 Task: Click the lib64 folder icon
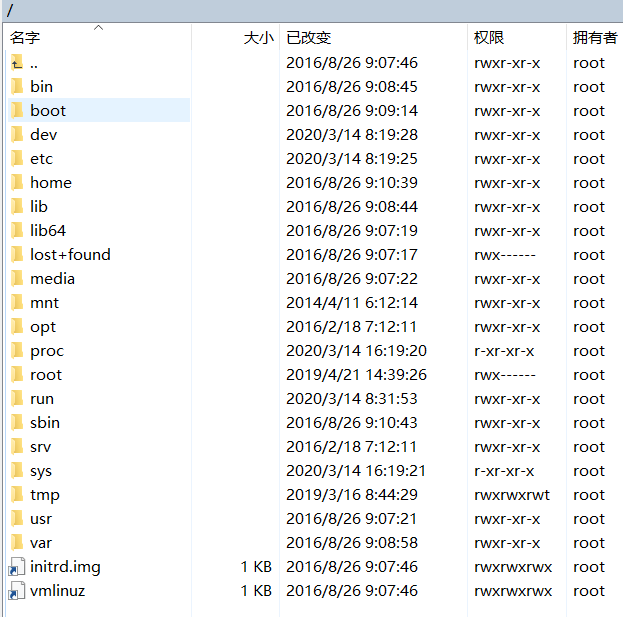pos(17,230)
